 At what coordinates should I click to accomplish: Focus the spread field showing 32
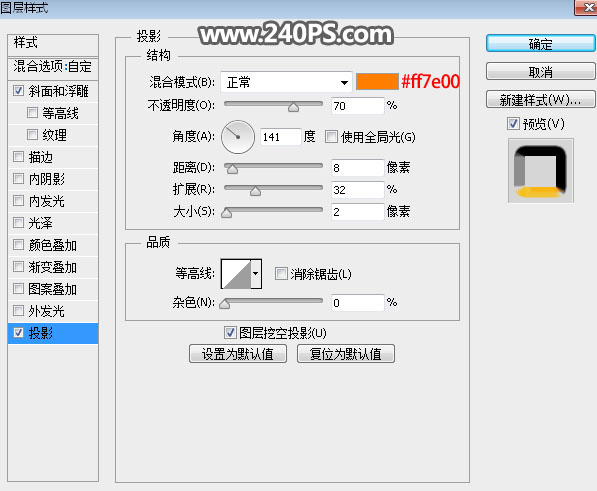pos(358,190)
